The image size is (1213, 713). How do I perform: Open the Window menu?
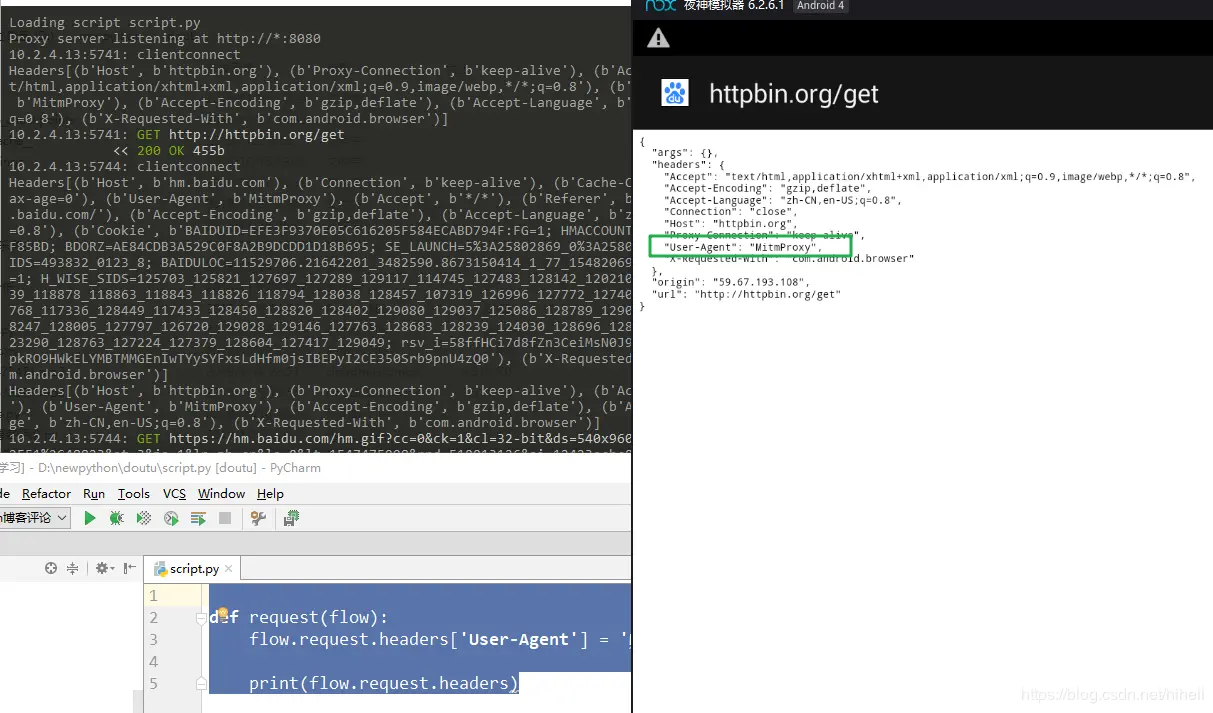[x=221, y=494]
